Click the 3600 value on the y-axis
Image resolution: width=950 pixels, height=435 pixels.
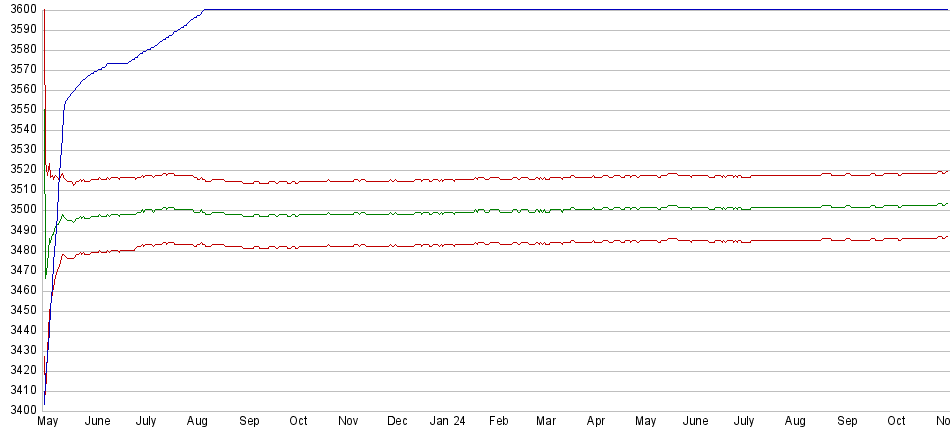pyautogui.click(x=20, y=9)
